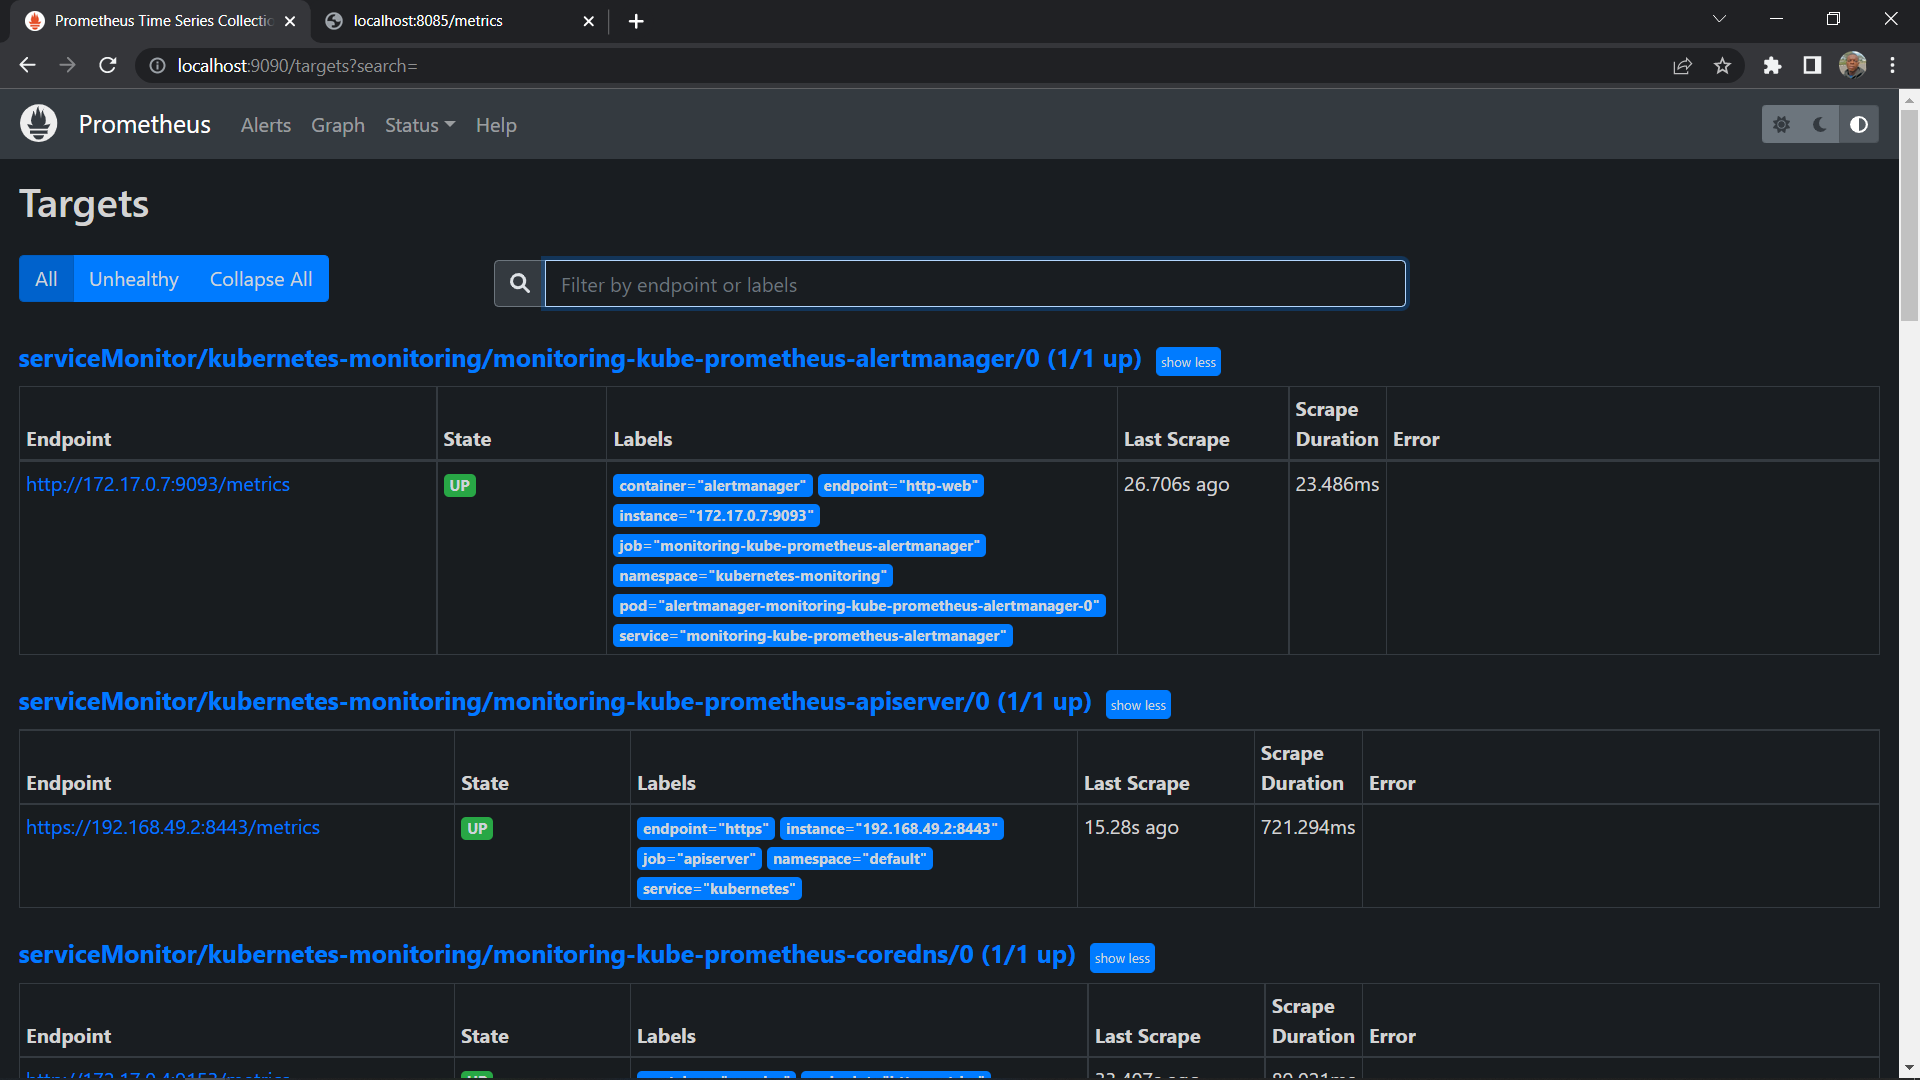The image size is (1920, 1080).
Task: Switch to localhost:8085/metrics tab
Action: [428, 21]
